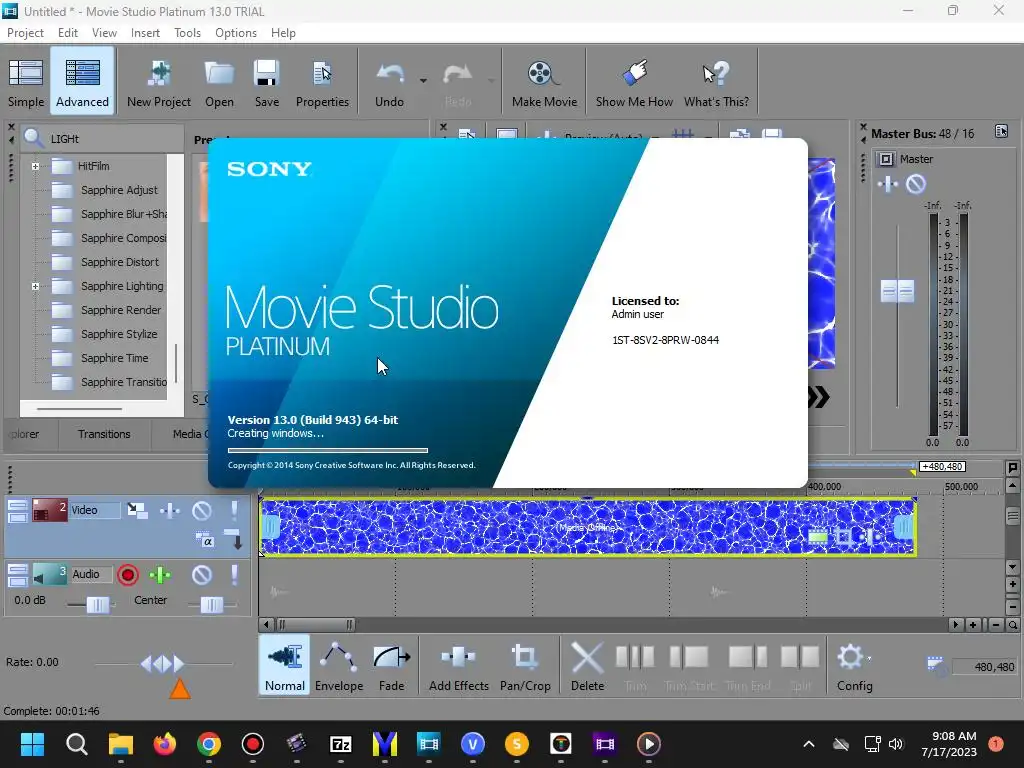The width and height of the screenshot is (1024, 768).
Task: Activate What's This help
Action: [x=716, y=82]
